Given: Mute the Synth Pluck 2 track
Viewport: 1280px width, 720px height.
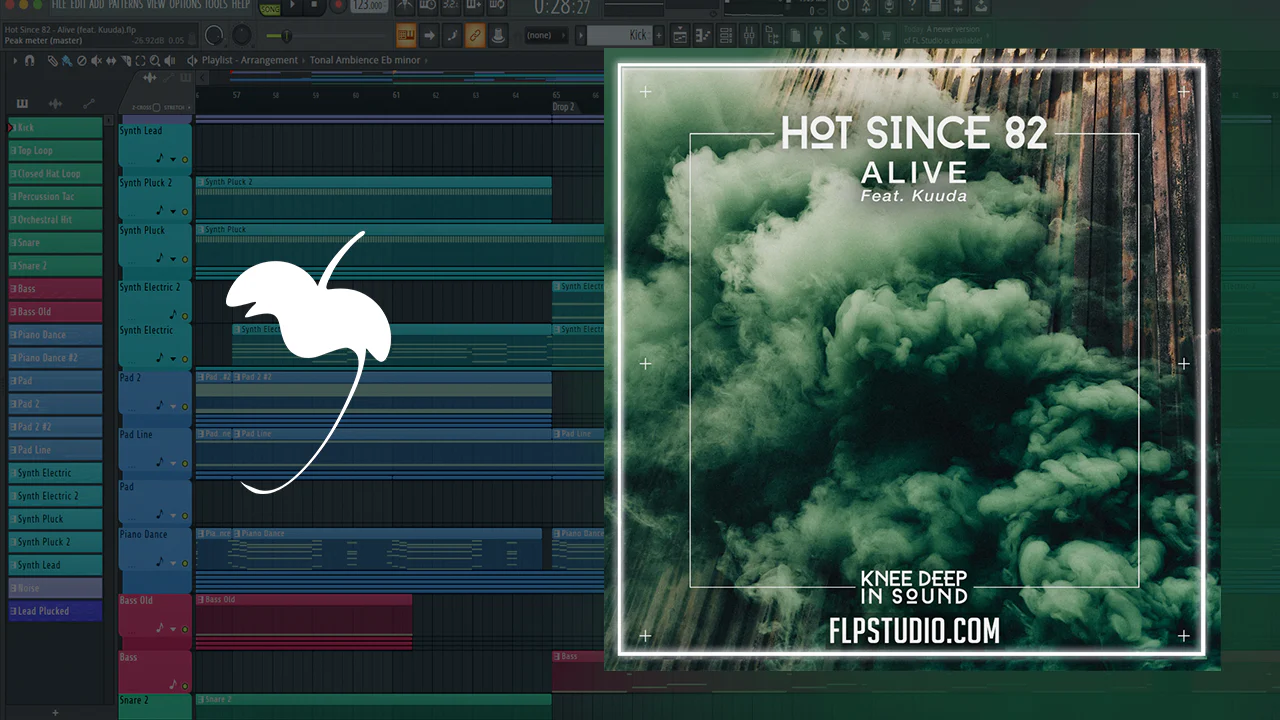Looking at the screenshot, I should 185,212.
